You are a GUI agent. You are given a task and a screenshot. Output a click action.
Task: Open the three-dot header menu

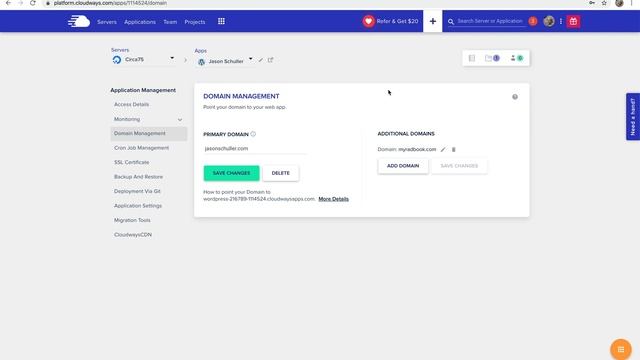[x=561, y=21]
